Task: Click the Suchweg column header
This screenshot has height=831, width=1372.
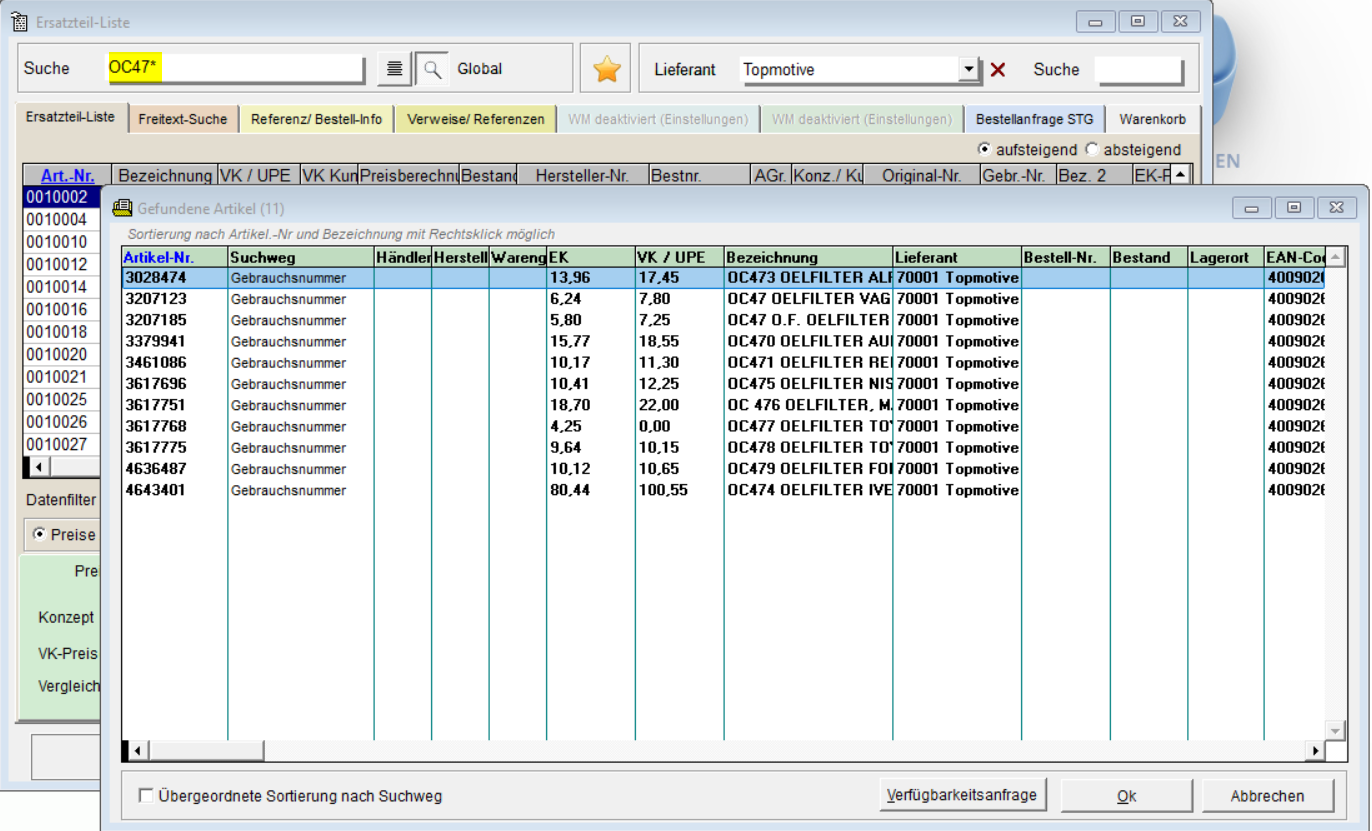Action: (301, 257)
